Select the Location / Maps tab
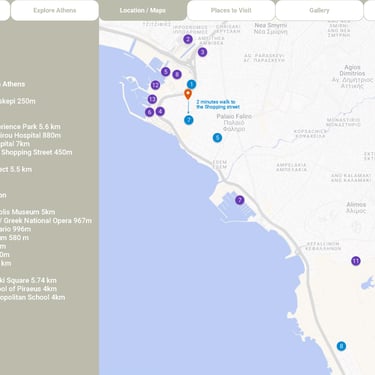Viewport: 375px width, 375px height. pyautogui.click(x=143, y=10)
